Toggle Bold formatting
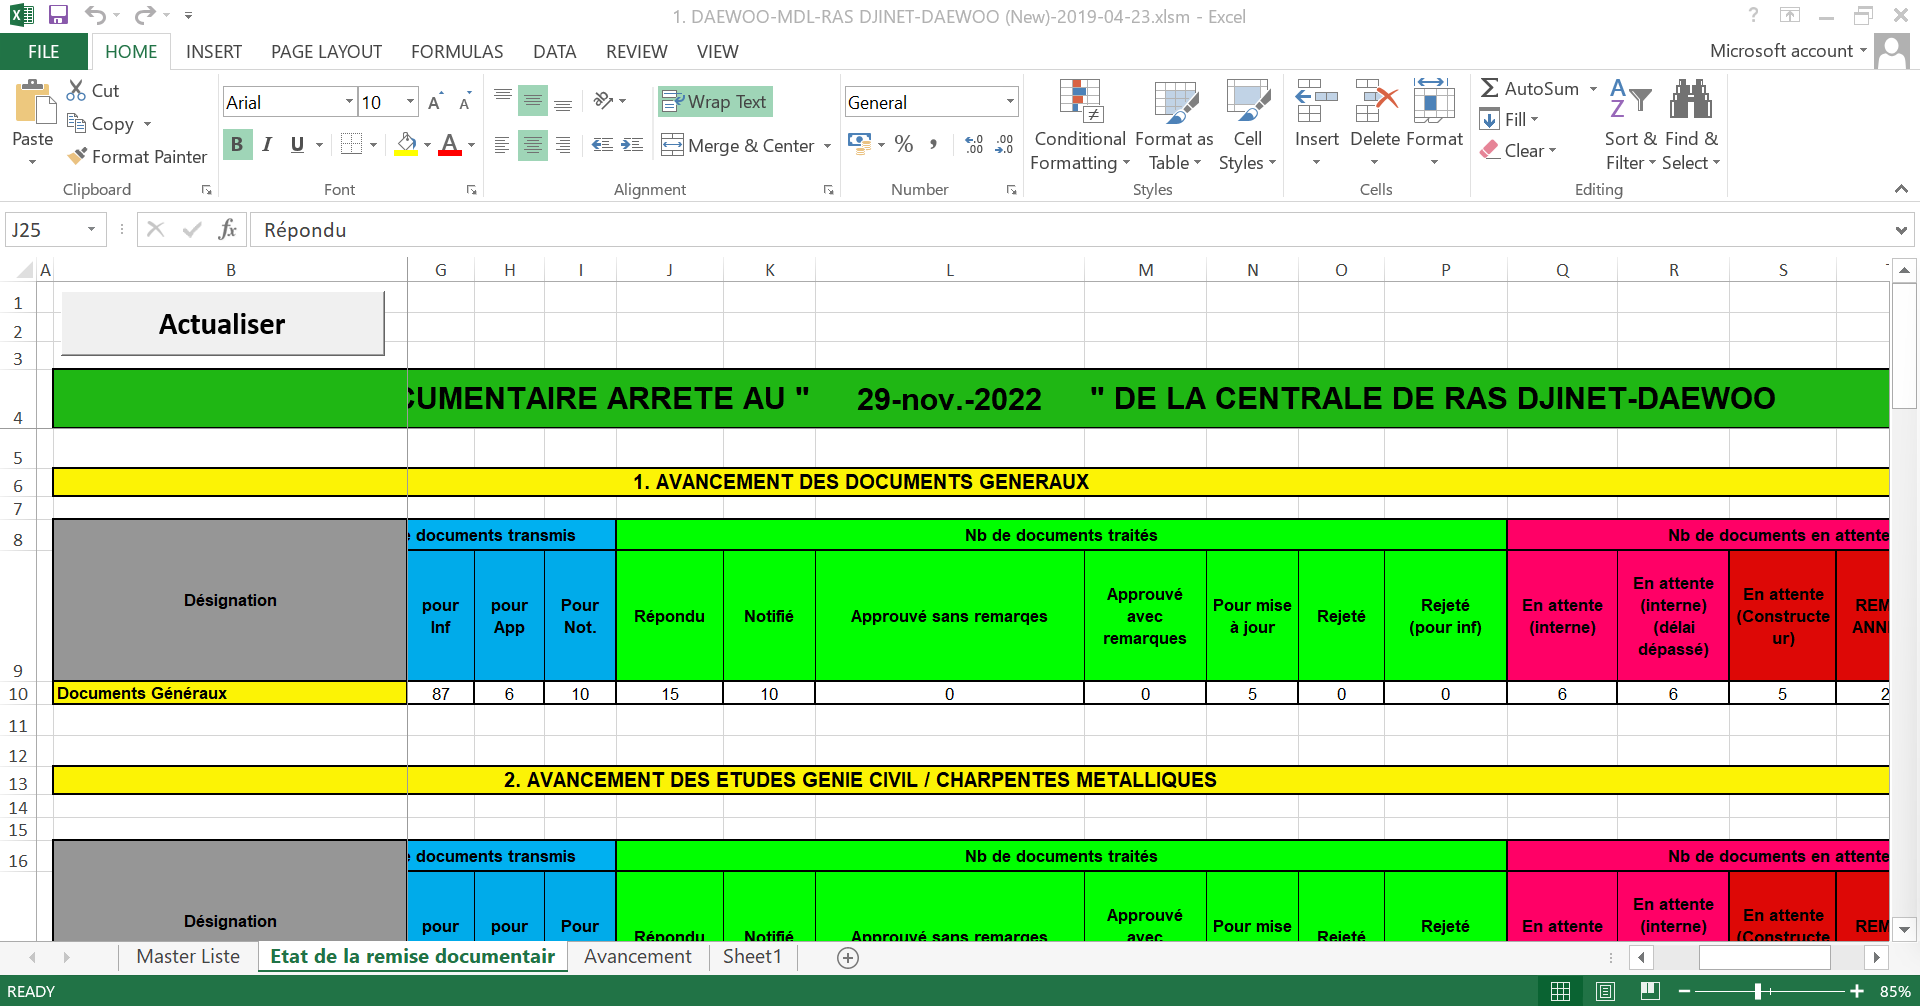 click(x=237, y=145)
